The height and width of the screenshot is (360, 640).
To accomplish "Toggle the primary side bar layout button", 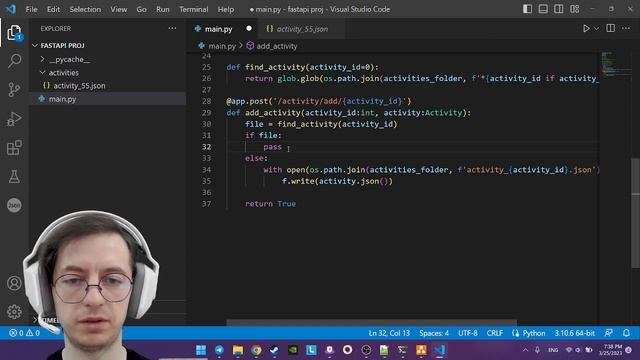I will click(x=527, y=9).
